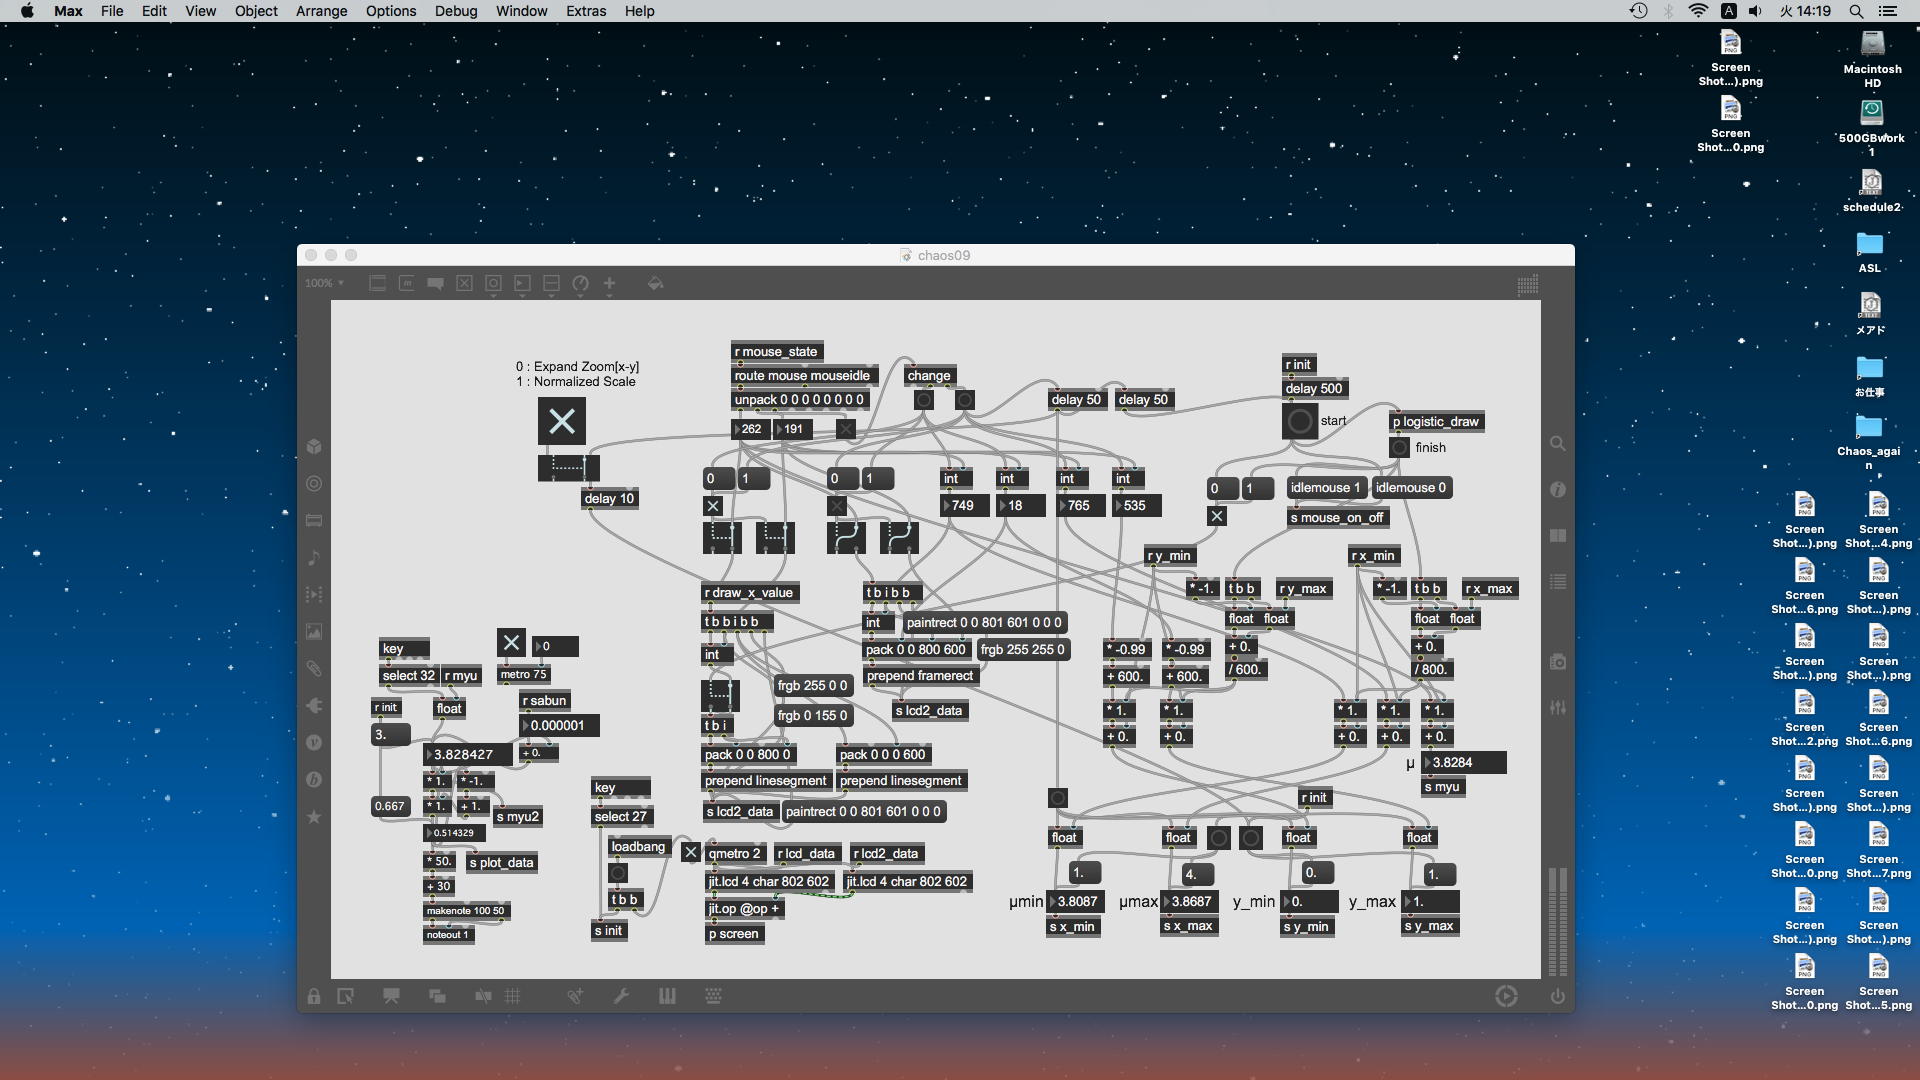Image resolution: width=1920 pixels, height=1080 pixels.
Task: Toggle the large X toggle under Expand Zoom comment
Action: click(562, 421)
